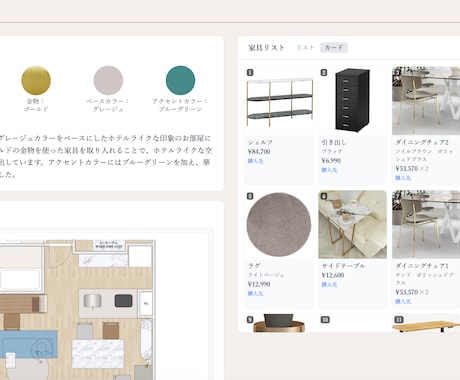The height and width of the screenshot is (380, 460).
Task: Follow the 購入先 link under サイドテーブル
Action: pos(329,285)
